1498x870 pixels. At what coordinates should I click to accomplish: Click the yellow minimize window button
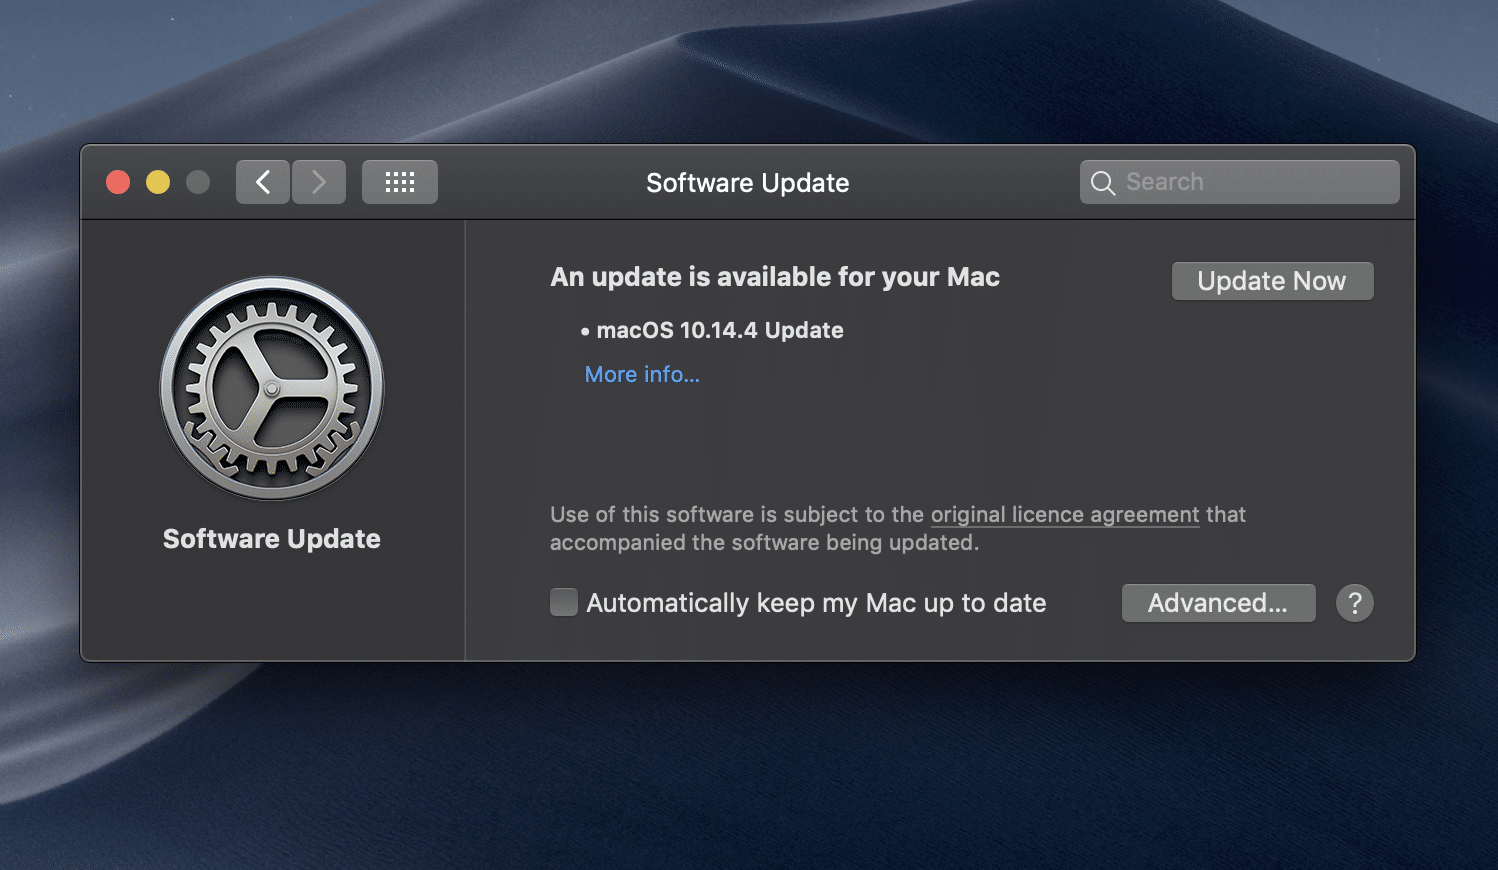pos(157,181)
